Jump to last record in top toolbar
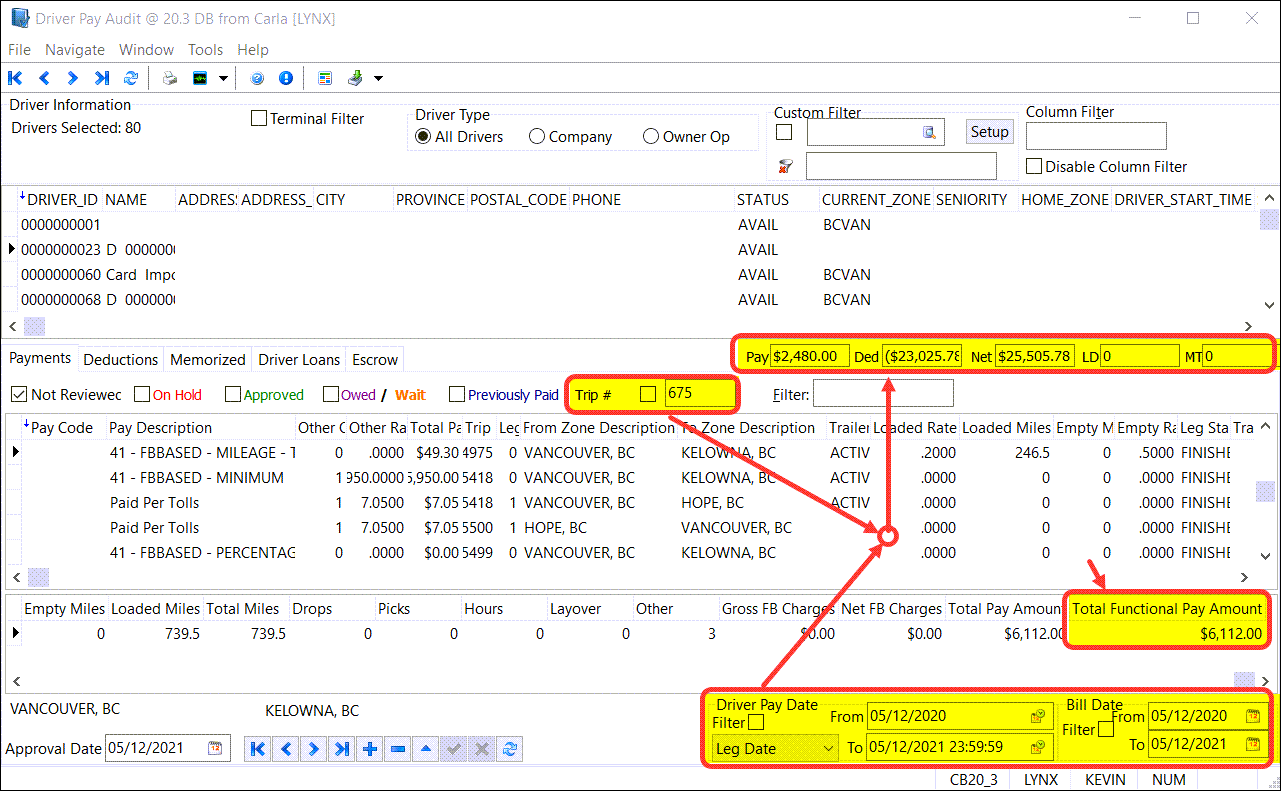This screenshot has width=1281, height=791. click(101, 78)
